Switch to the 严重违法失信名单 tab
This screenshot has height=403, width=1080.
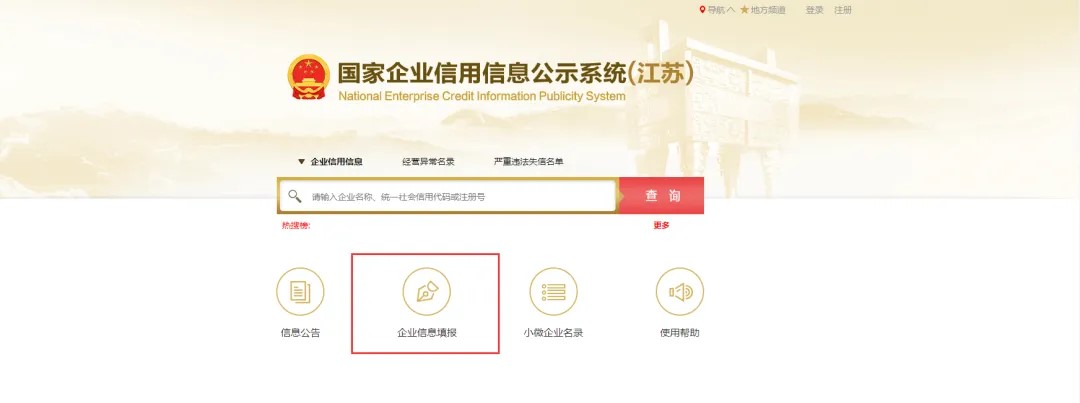[x=528, y=162]
